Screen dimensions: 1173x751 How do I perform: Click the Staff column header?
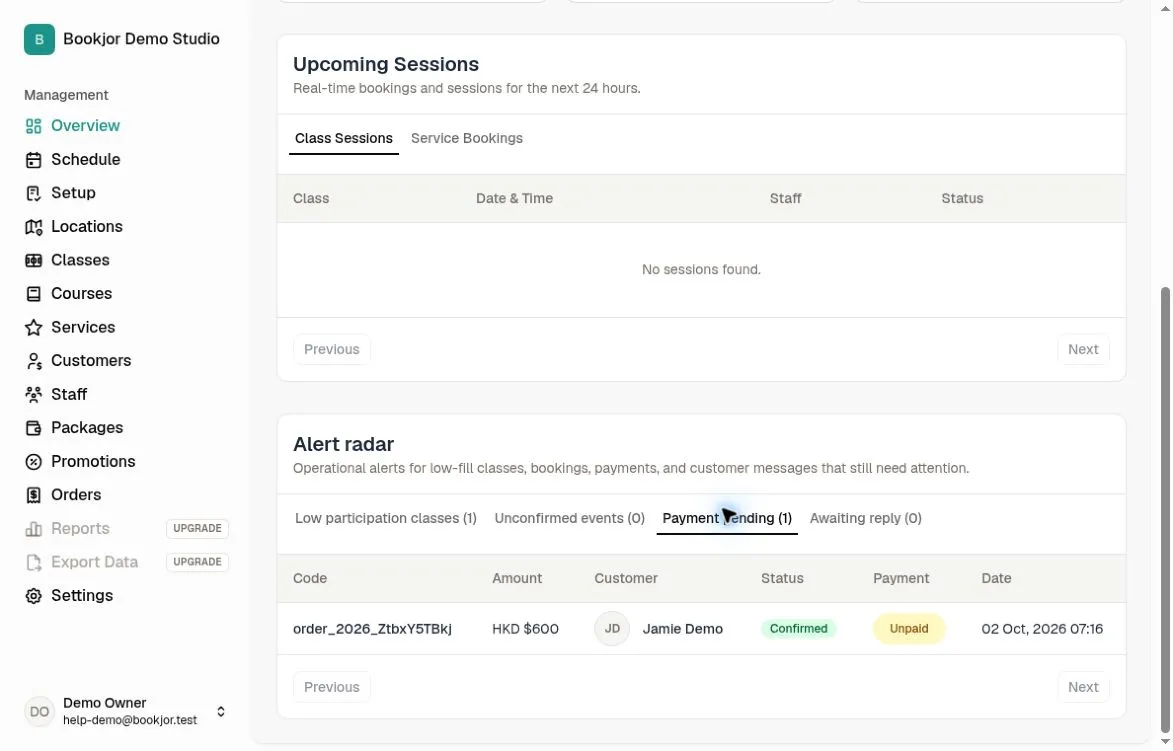785,199
